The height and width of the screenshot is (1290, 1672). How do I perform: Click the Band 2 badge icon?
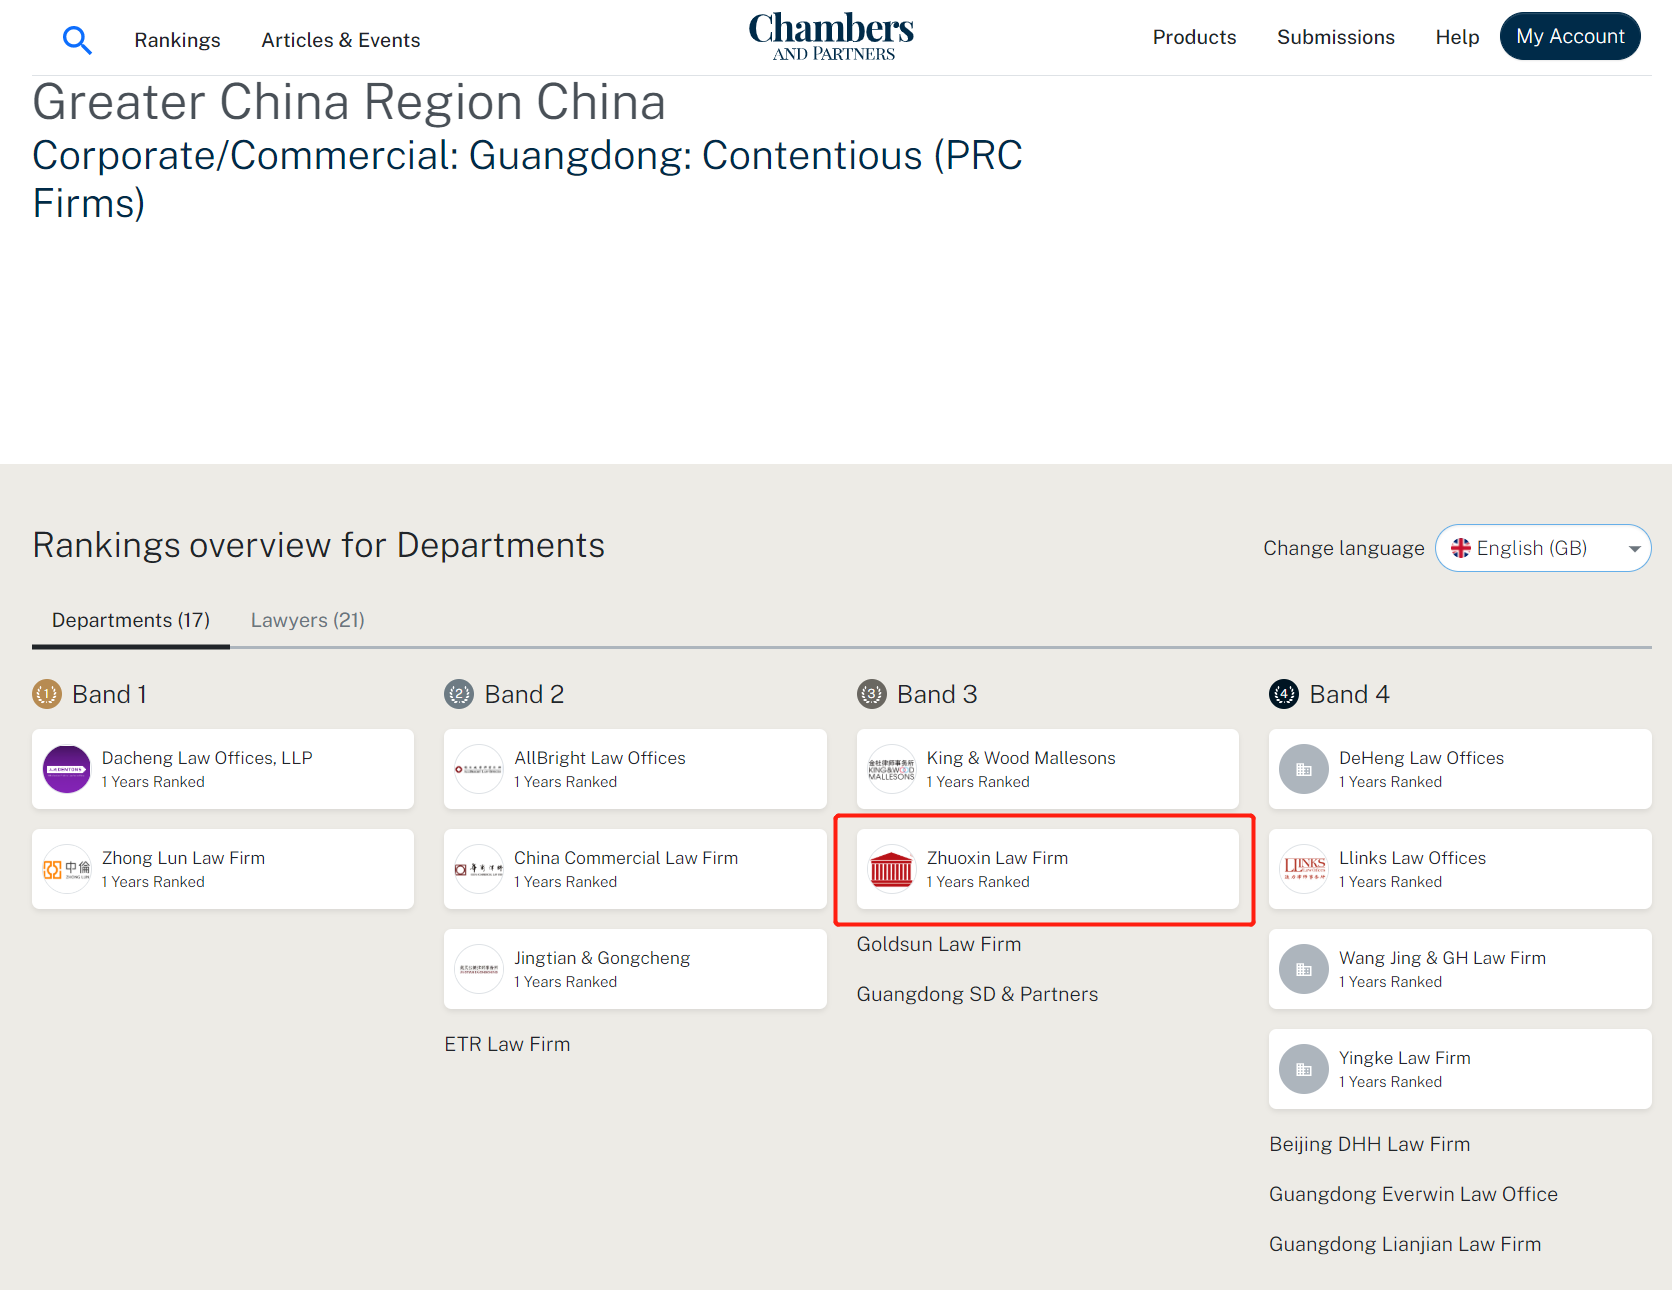coord(459,694)
